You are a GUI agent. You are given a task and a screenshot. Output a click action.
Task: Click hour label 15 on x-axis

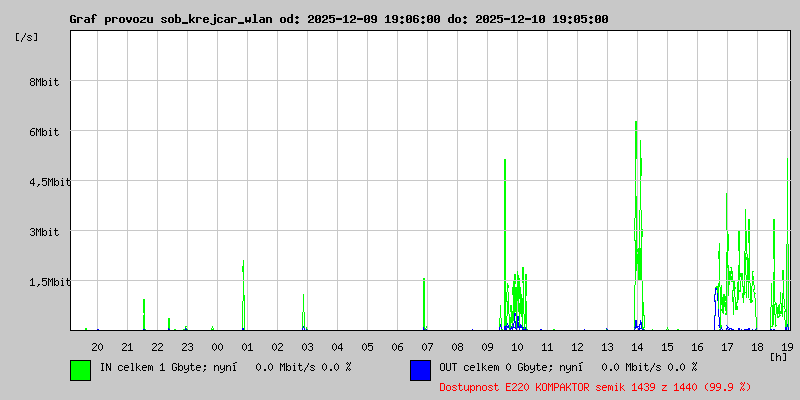point(667,347)
